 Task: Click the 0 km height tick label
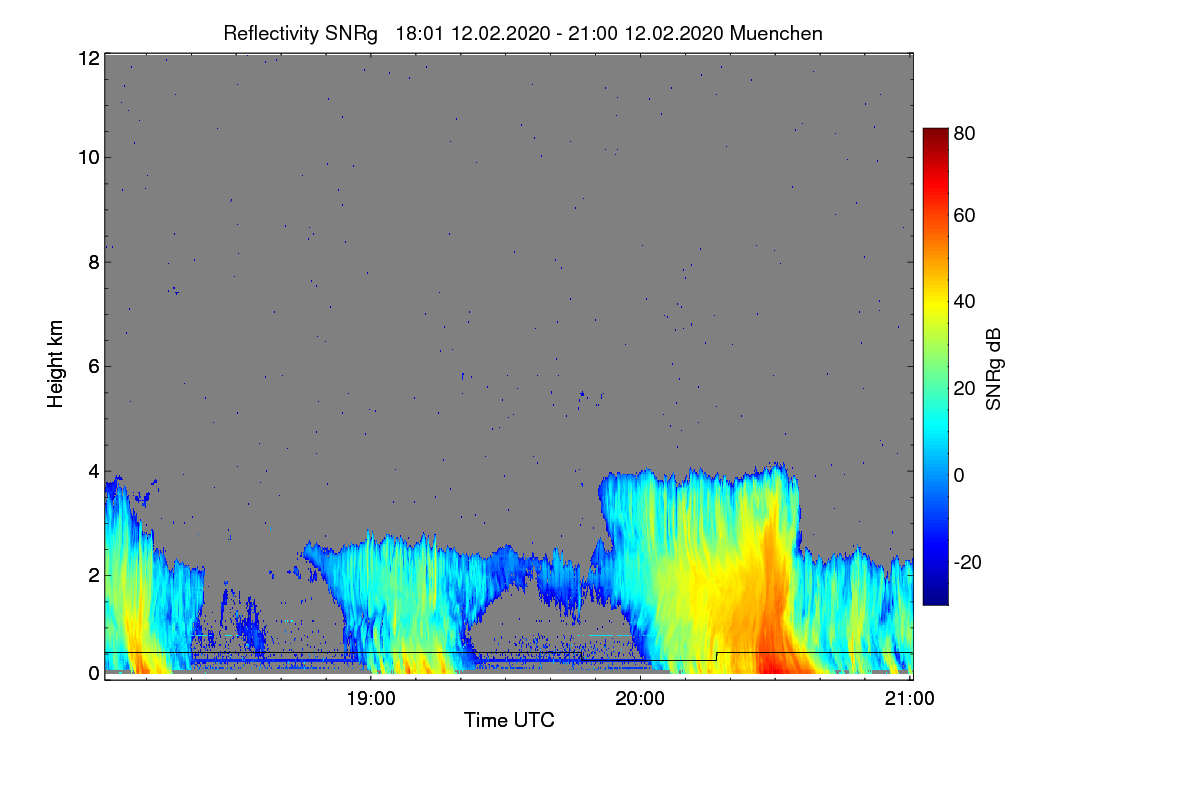pyautogui.click(x=94, y=673)
